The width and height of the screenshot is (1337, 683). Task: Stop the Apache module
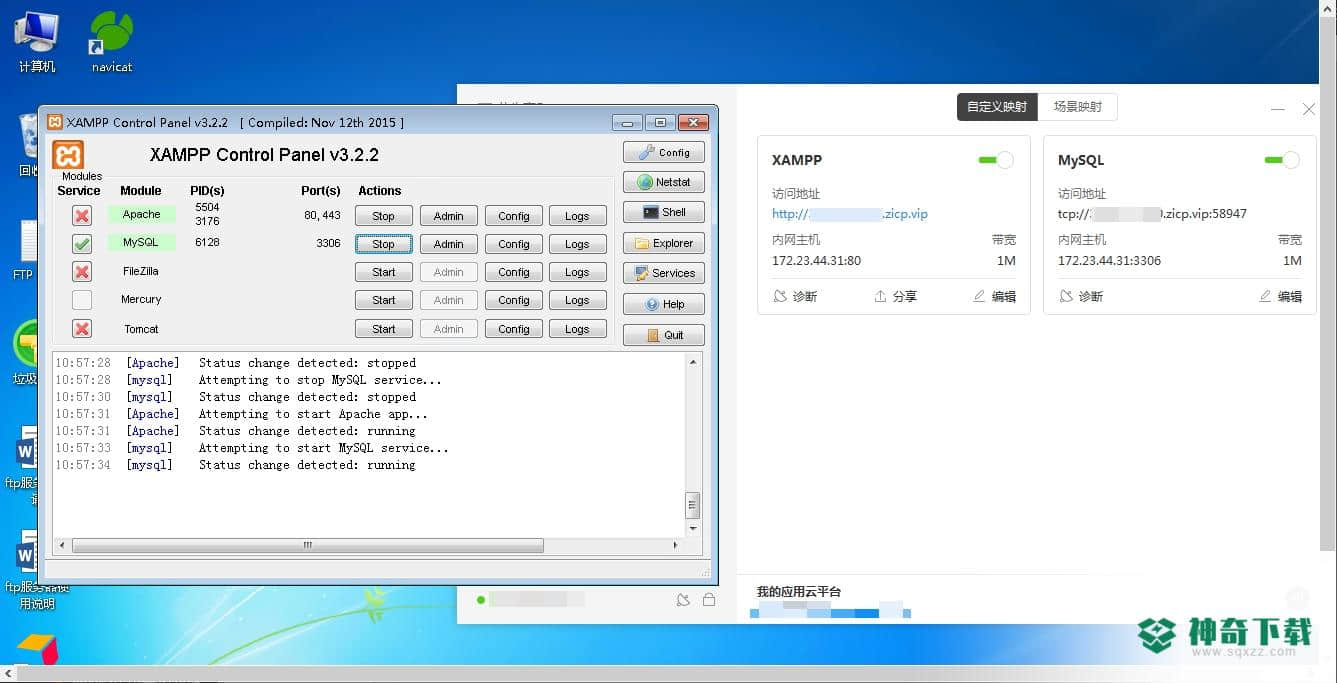point(384,216)
